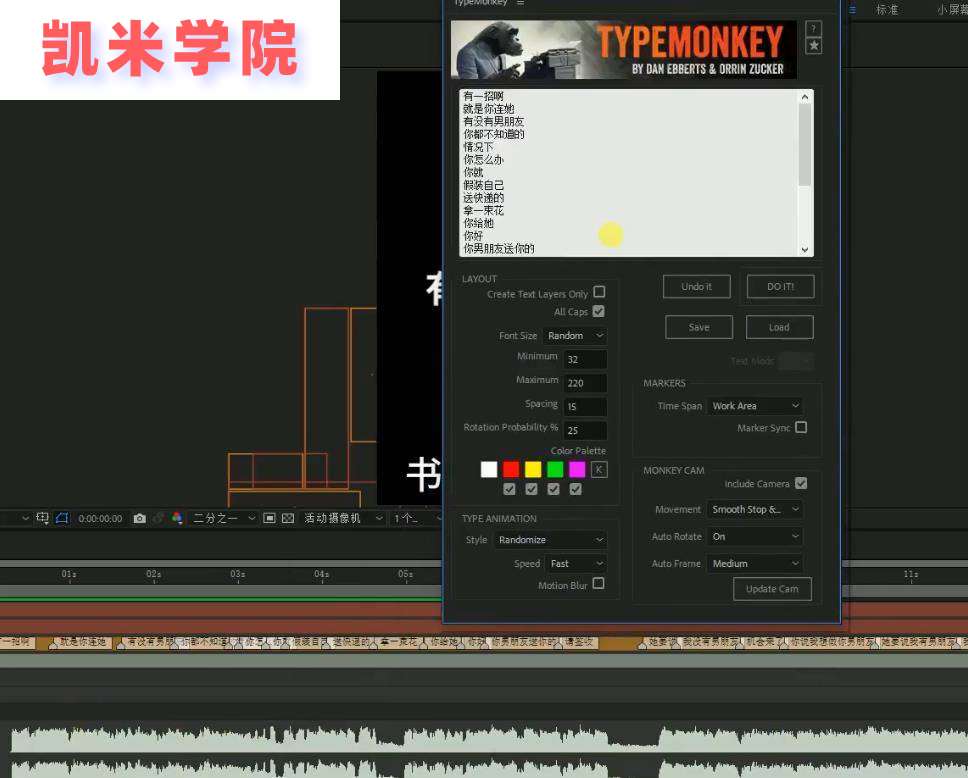Uncheck the All Caps checkbox
968x778 pixels.
[x=598, y=311]
